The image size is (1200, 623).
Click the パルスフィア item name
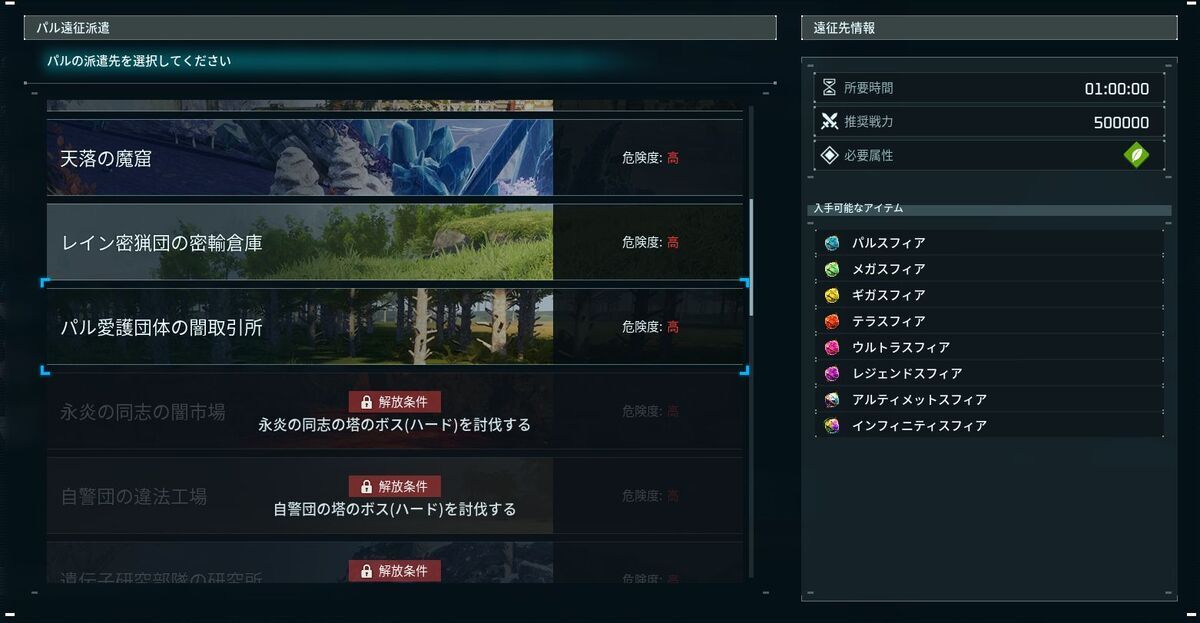pyautogui.click(x=888, y=243)
